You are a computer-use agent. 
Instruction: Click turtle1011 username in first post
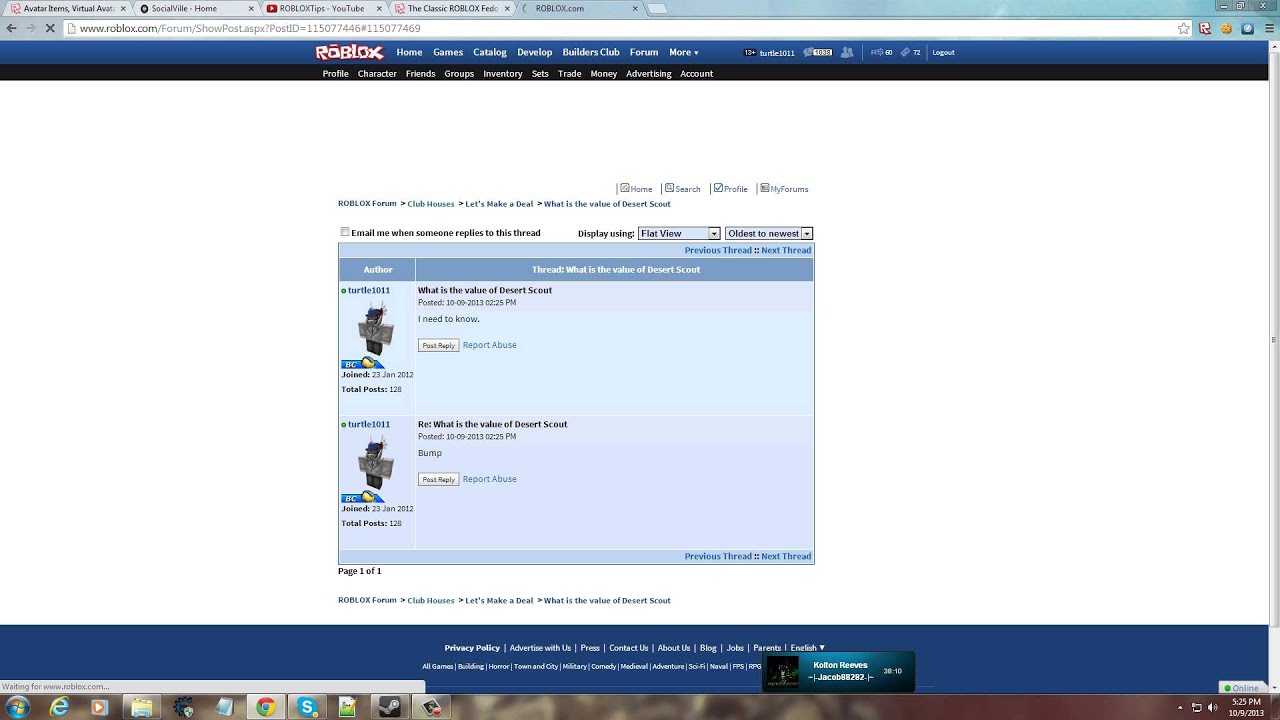pyautogui.click(x=369, y=290)
